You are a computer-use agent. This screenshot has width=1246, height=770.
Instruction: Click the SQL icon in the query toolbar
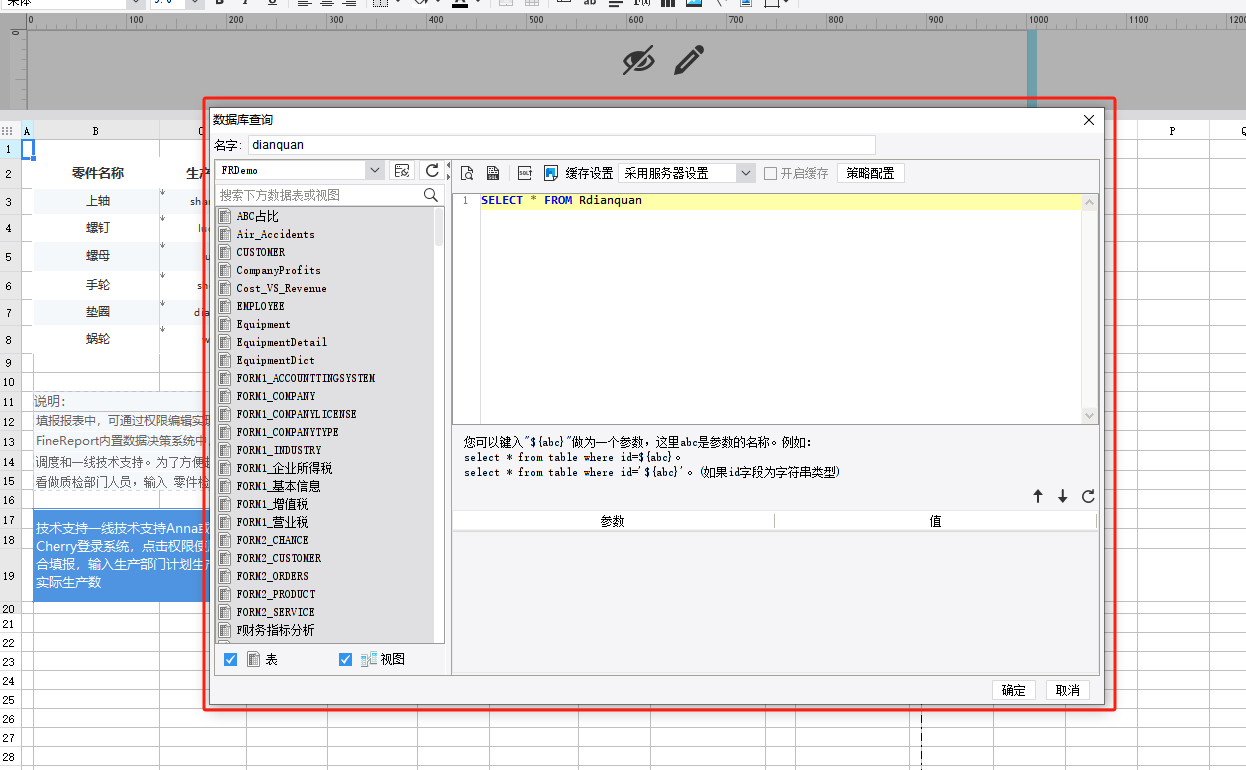tap(525, 173)
